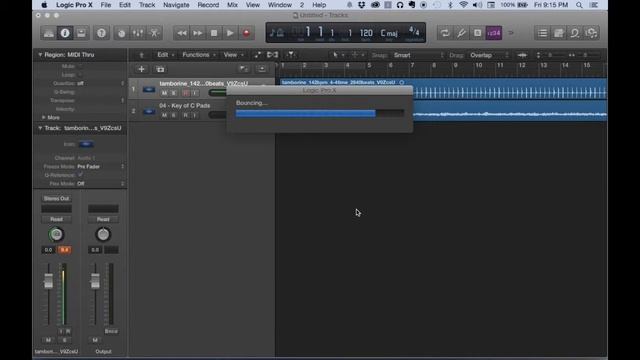The image size is (640, 360).
Task: Open the View menu in tracks area
Action: point(233,55)
